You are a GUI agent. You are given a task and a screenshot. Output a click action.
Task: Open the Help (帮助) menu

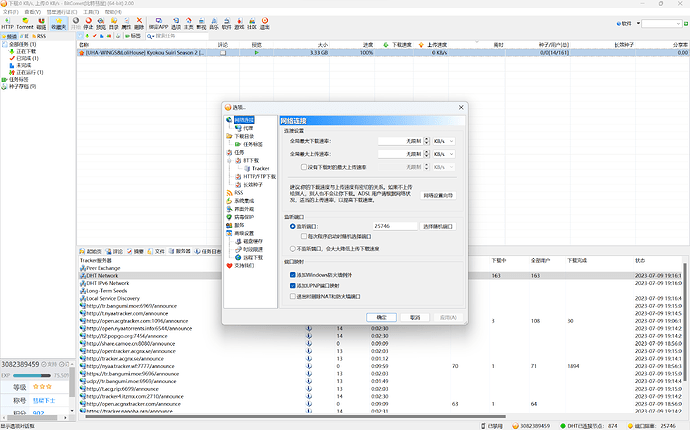tap(113, 12)
